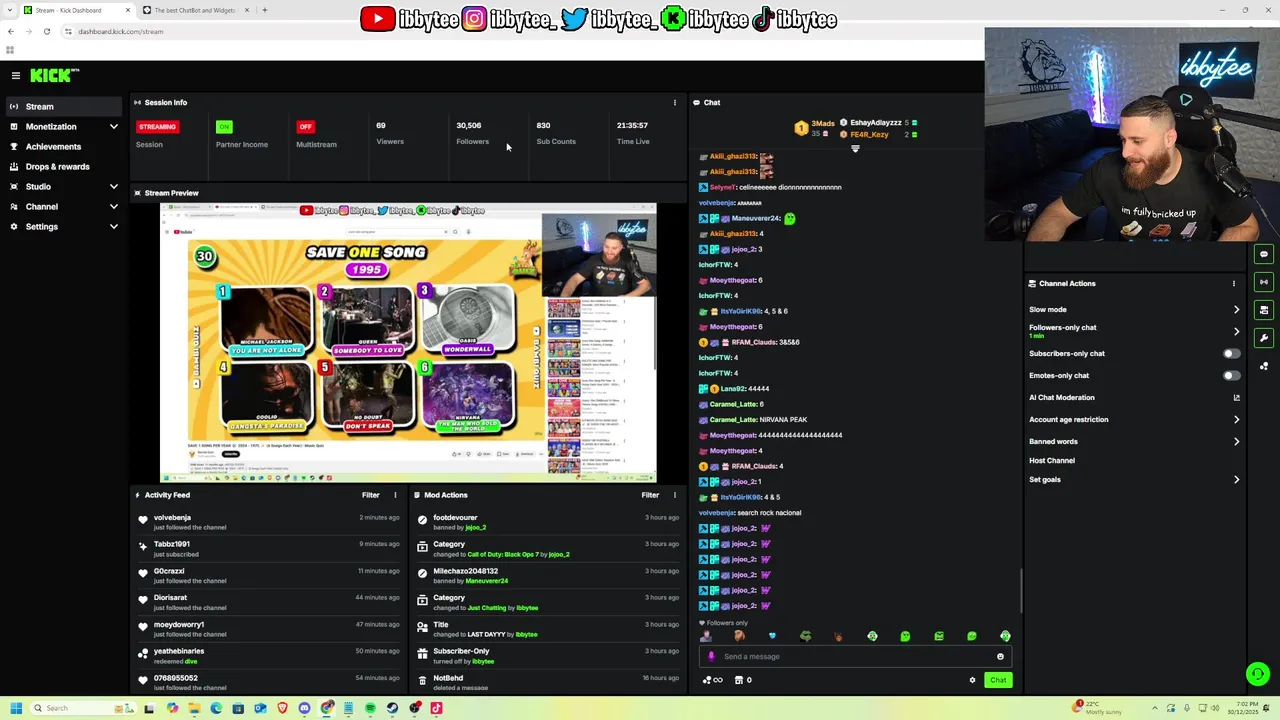Open chat settings gear icon

tap(972, 680)
